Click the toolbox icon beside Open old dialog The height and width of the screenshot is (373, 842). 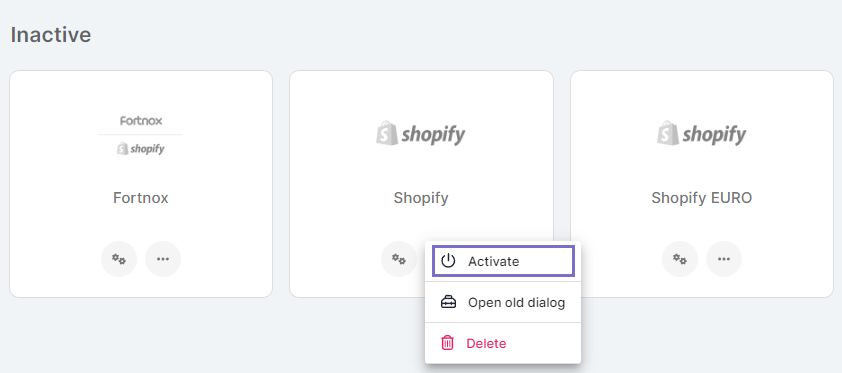[448, 302]
